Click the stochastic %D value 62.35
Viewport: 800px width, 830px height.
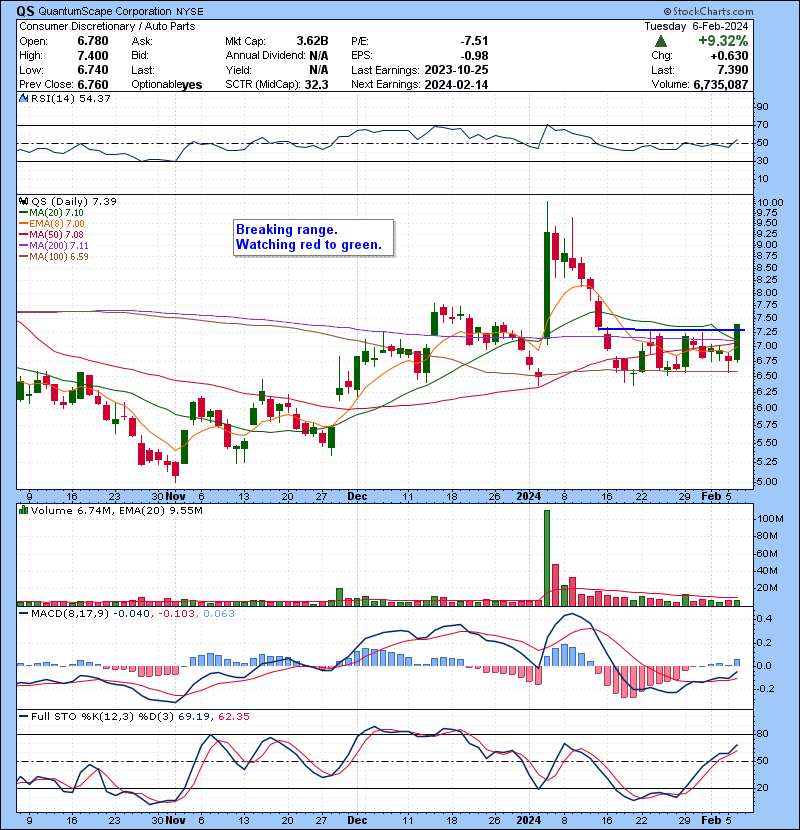point(233,717)
